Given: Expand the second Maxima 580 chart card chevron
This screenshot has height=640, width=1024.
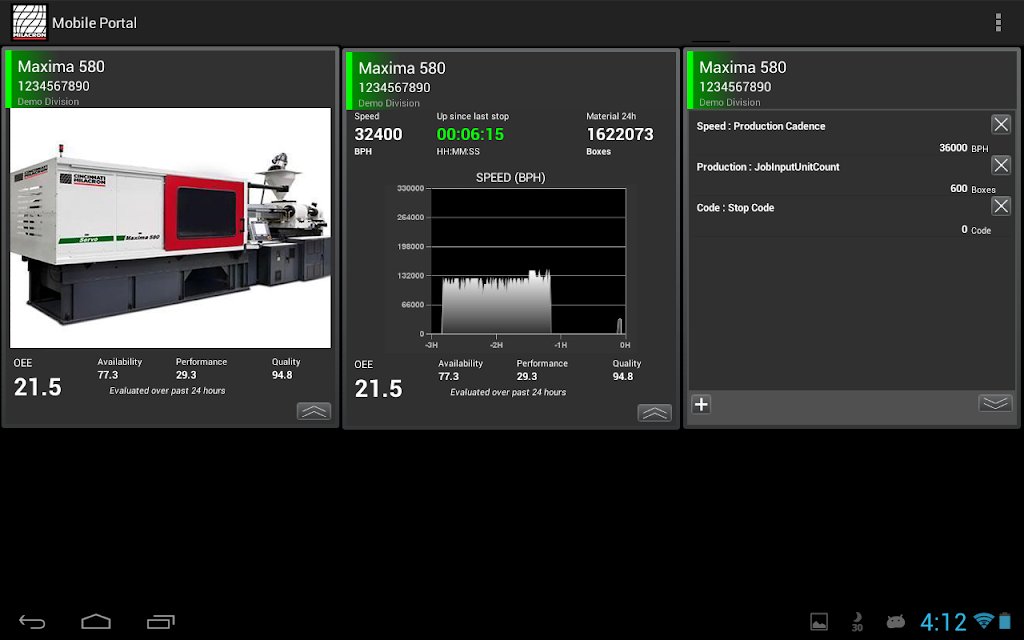Looking at the screenshot, I should (654, 413).
